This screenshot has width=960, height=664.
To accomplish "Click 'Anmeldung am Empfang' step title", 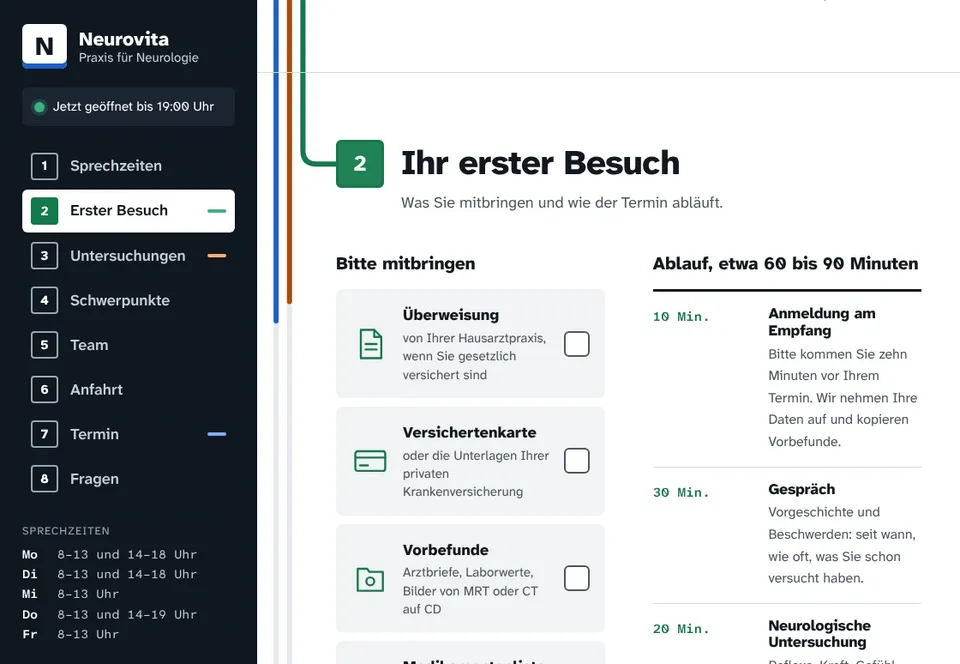I will [x=822, y=322].
